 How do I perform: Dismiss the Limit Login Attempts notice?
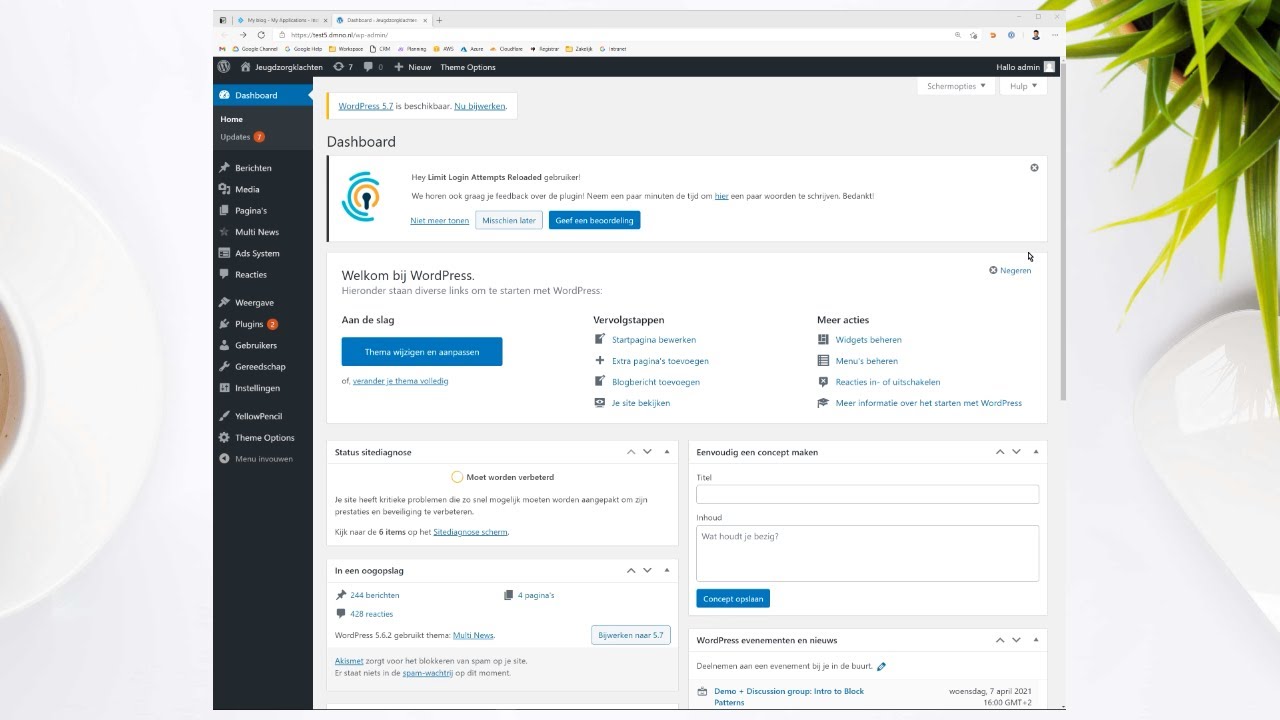[1034, 168]
